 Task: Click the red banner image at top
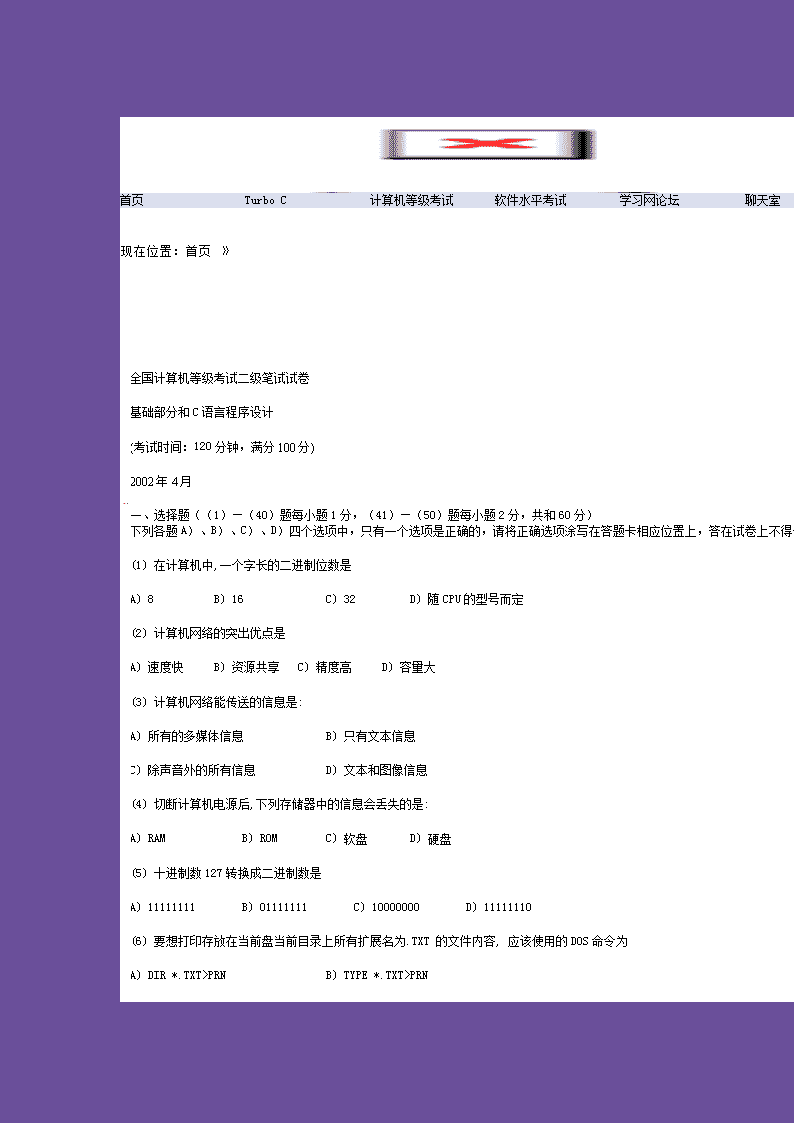pos(488,145)
